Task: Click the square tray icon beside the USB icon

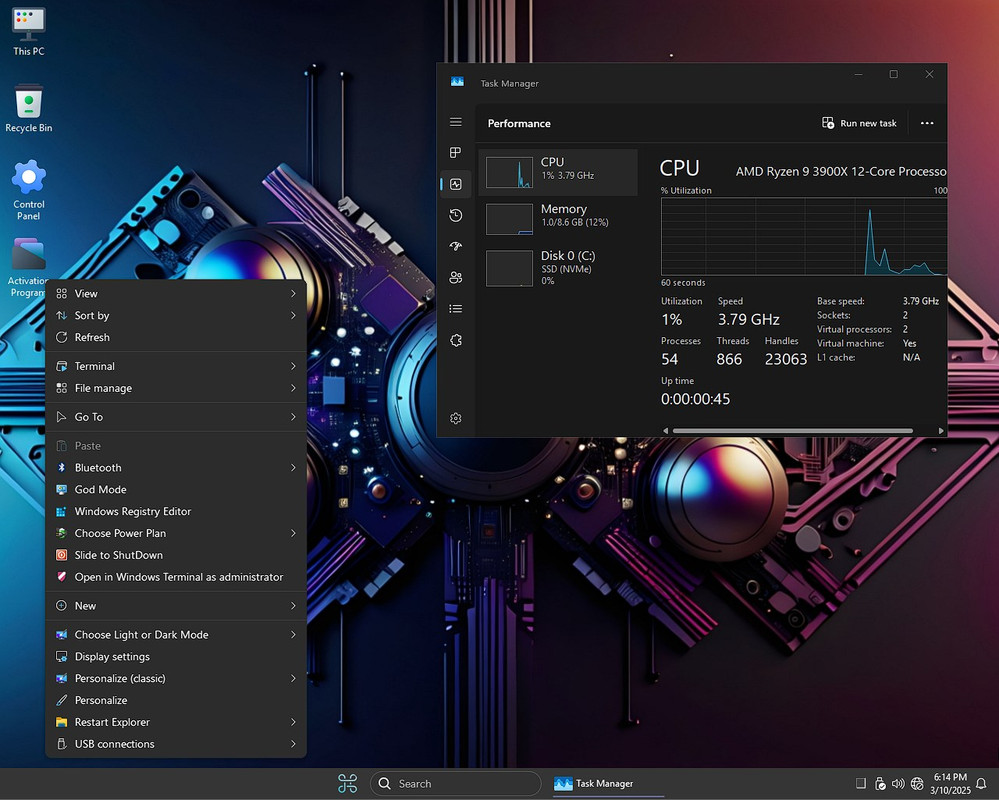Action: (861, 783)
